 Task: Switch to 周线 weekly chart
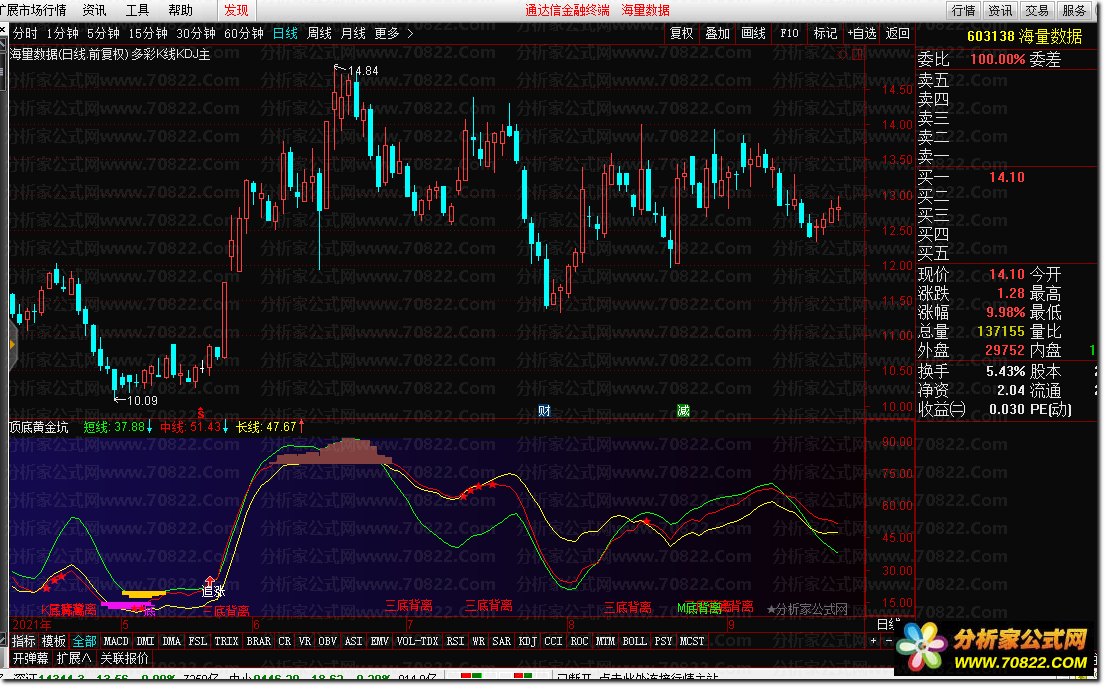pyautogui.click(x=319, y=33)
